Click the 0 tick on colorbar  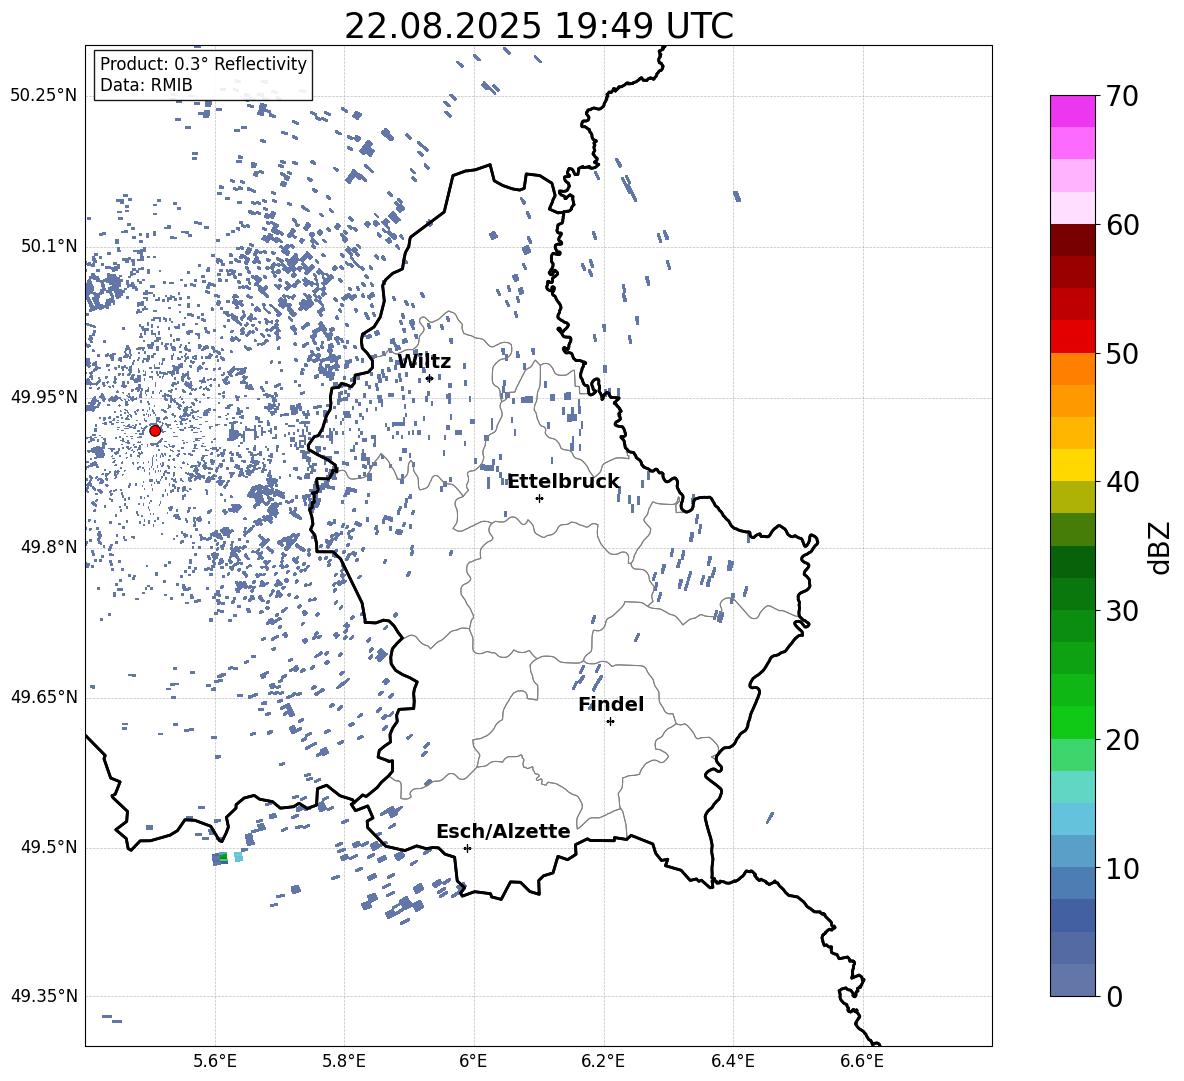(1115, 996)
